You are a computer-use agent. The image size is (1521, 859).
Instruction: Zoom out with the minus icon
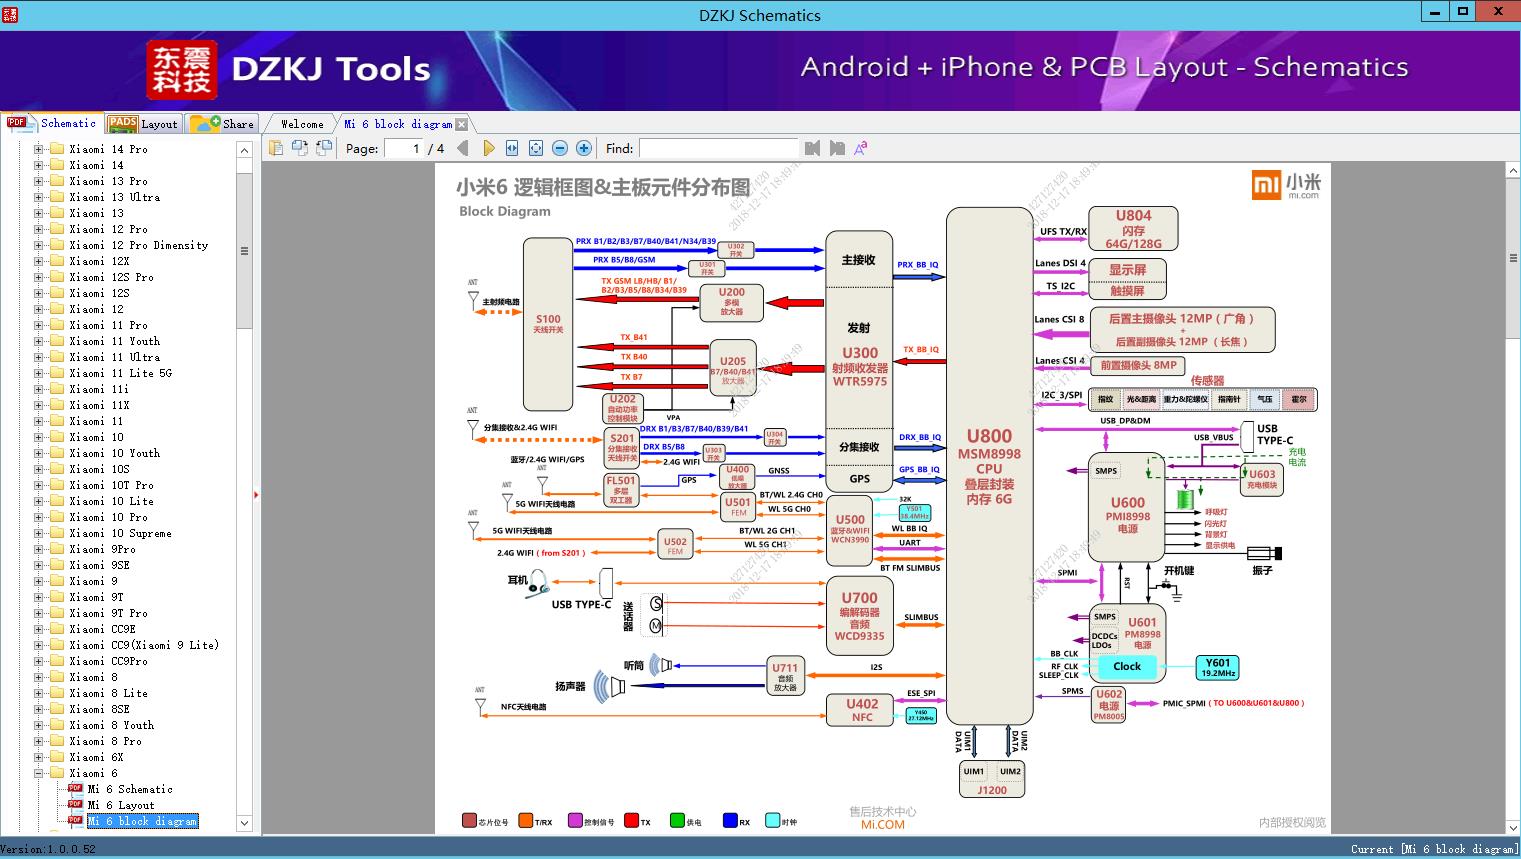(x=560, y=148)
